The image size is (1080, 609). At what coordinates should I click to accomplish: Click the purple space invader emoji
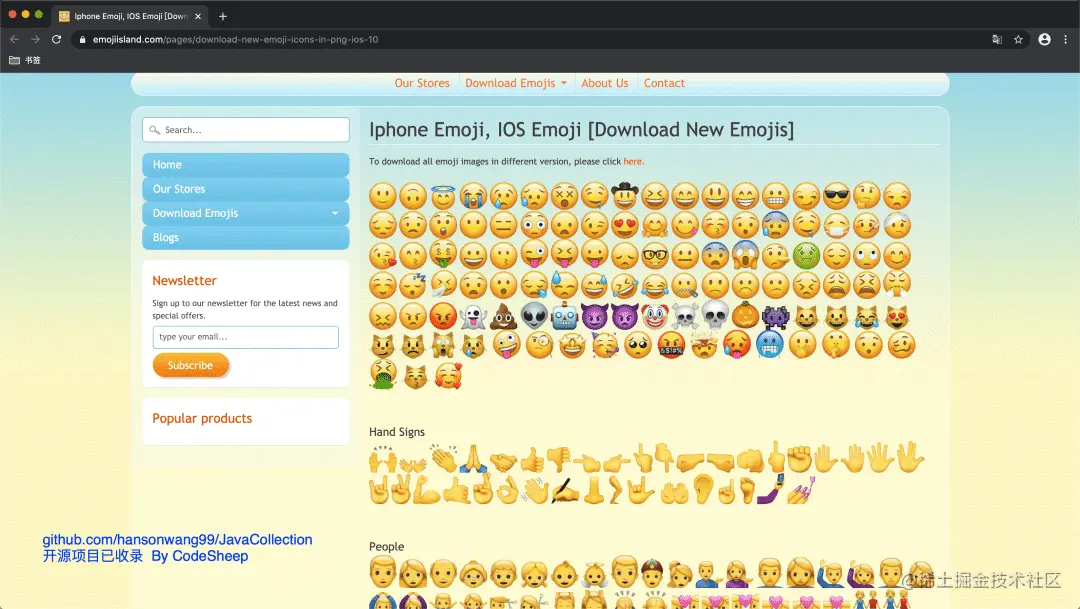[776, 316]
